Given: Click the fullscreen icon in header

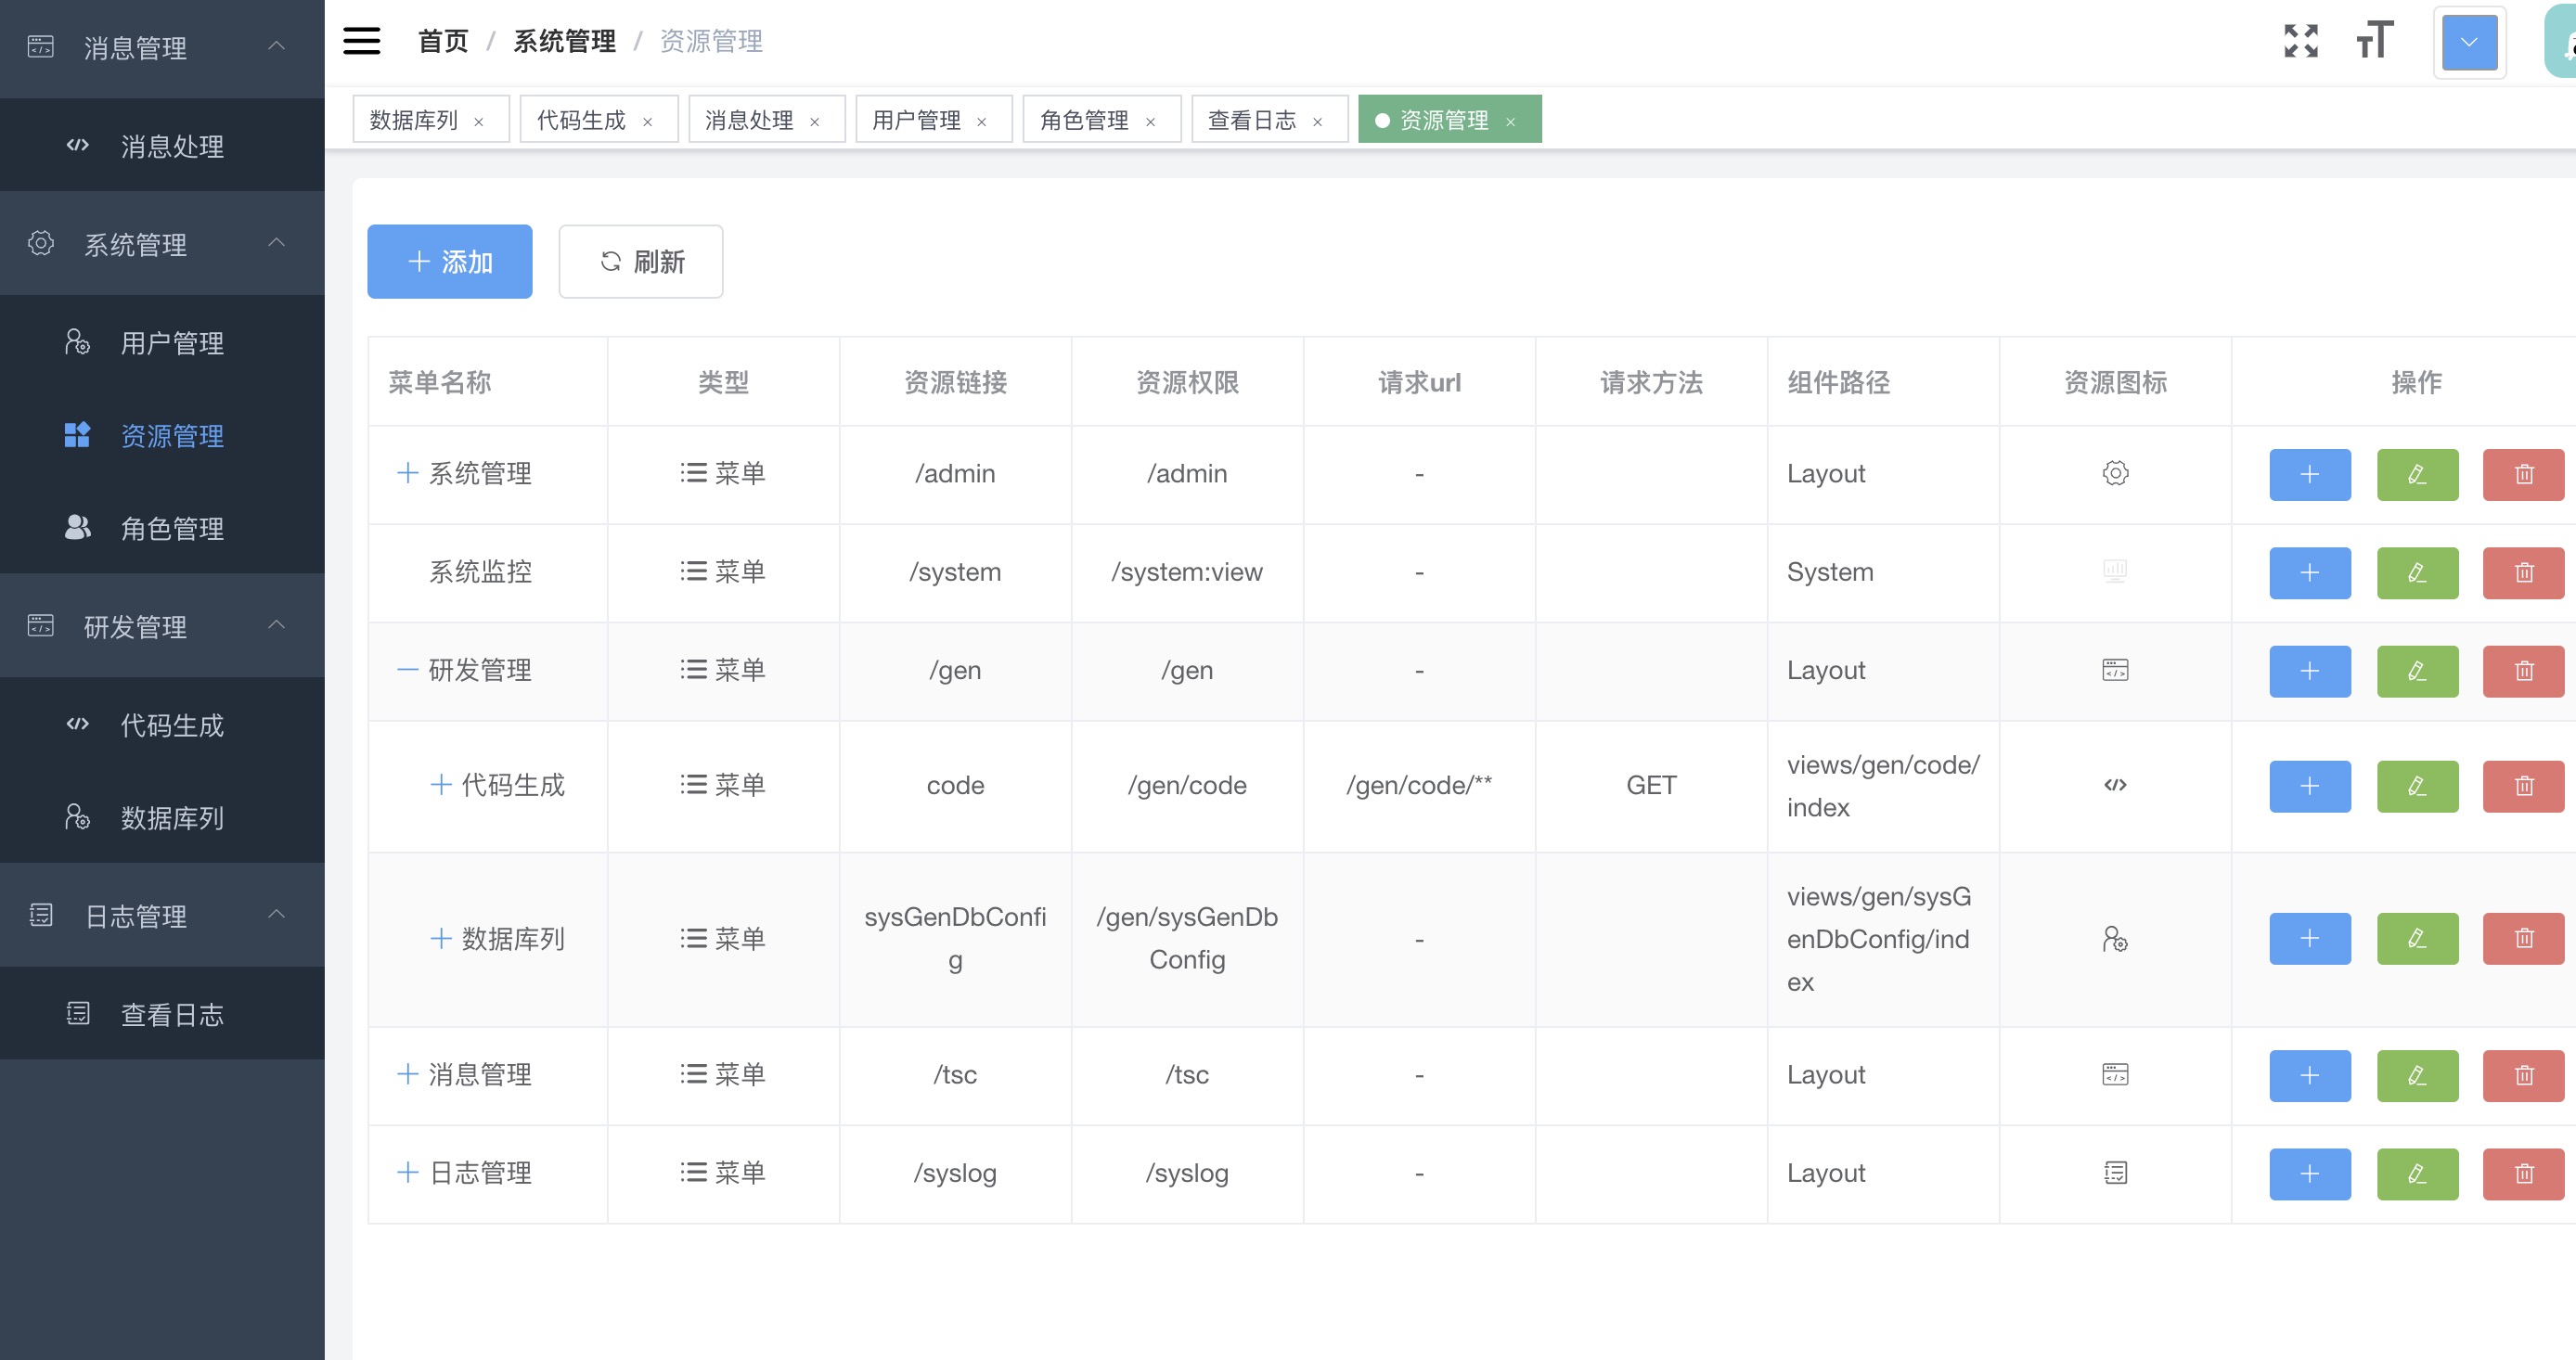Looking at the screenshot, I should point(2300,41).
